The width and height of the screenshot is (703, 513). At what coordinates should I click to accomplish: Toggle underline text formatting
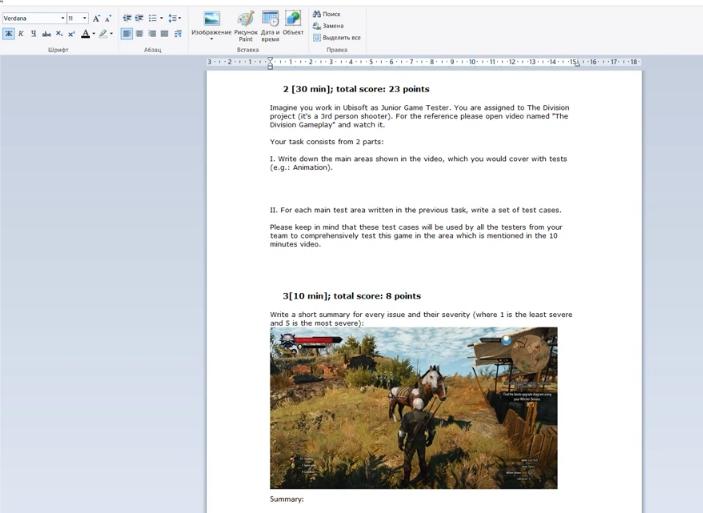(33, 34)
